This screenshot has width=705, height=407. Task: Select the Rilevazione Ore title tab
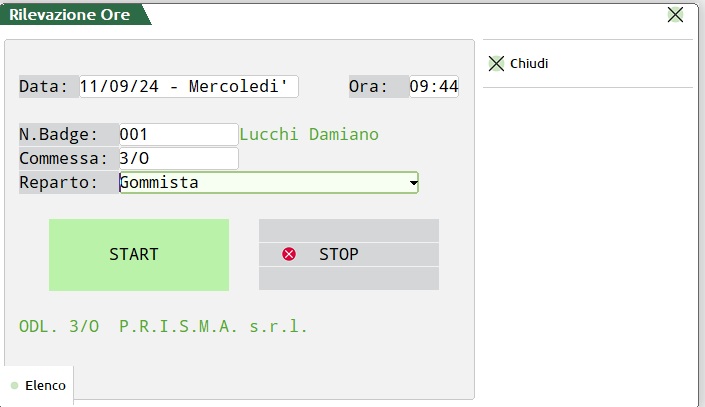pos(70,14)
